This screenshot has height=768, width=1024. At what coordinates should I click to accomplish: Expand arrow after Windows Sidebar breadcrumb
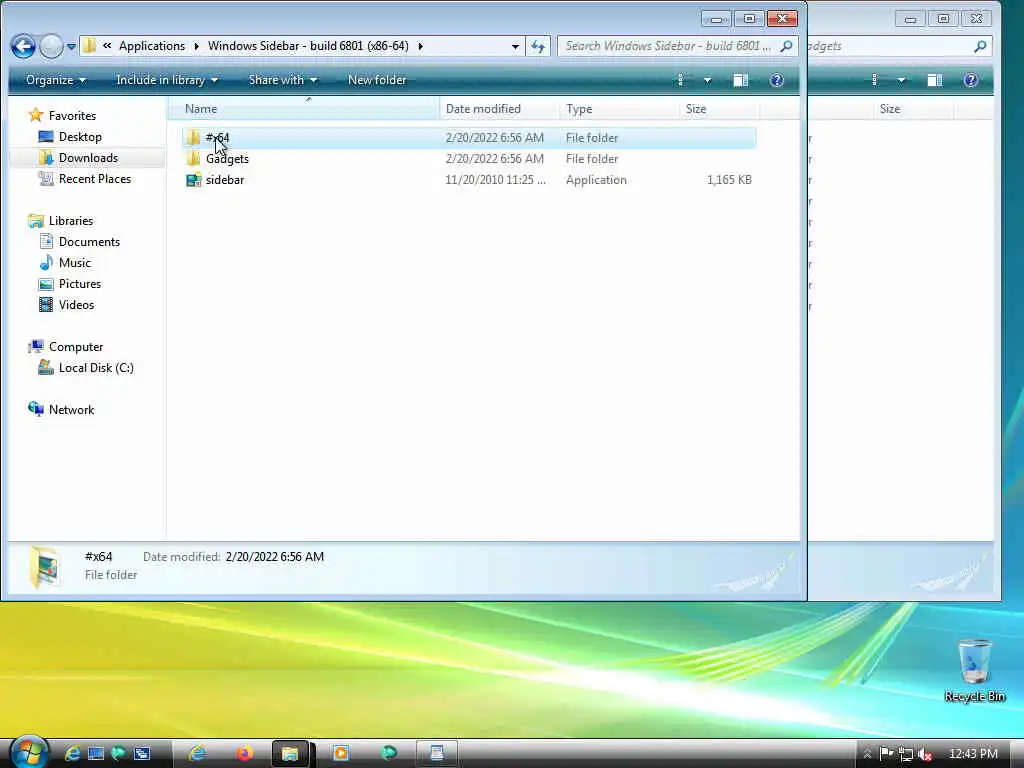(x=420, y=46)
